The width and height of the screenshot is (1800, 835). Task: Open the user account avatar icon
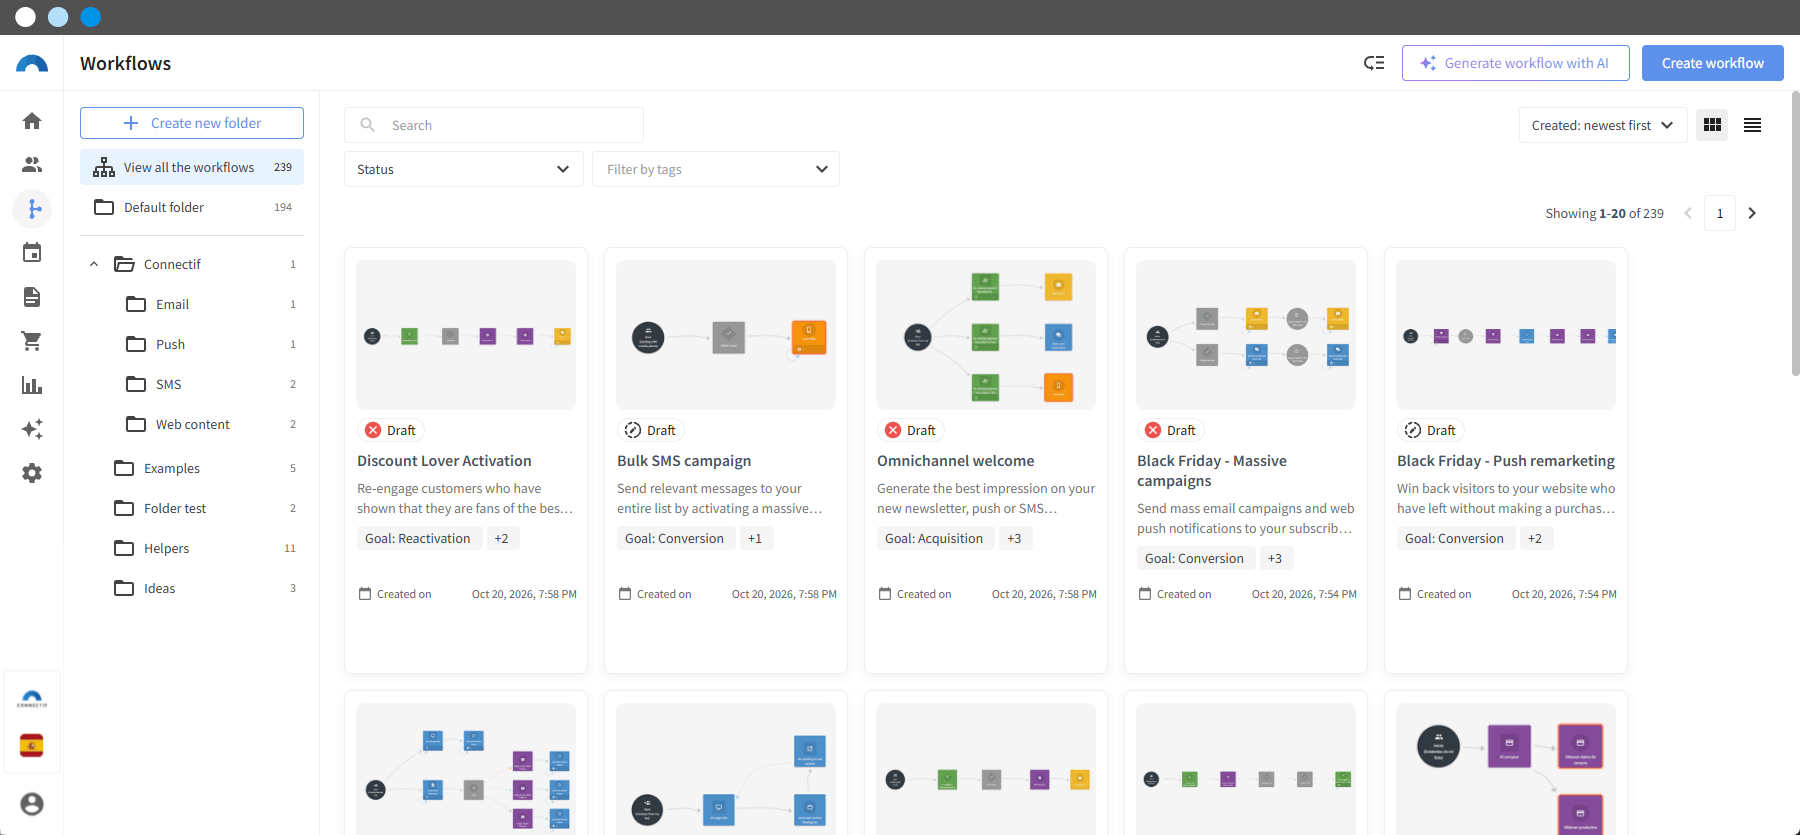point(32,804)
